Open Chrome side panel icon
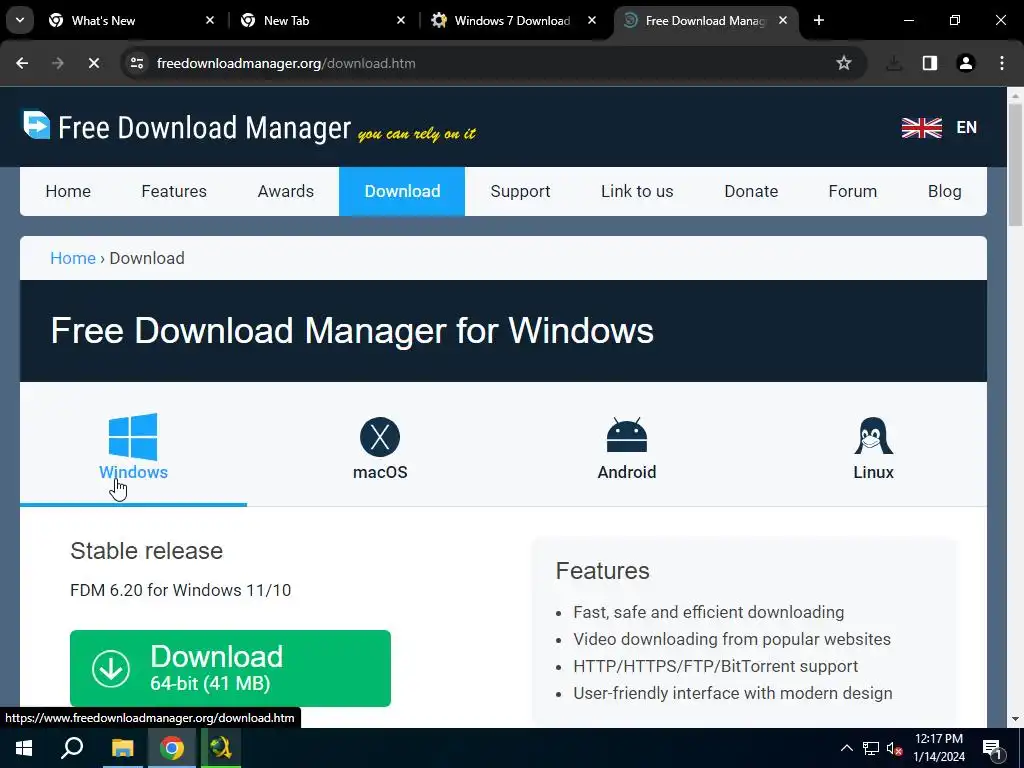The image size is (1024, 768). [930, 63]
